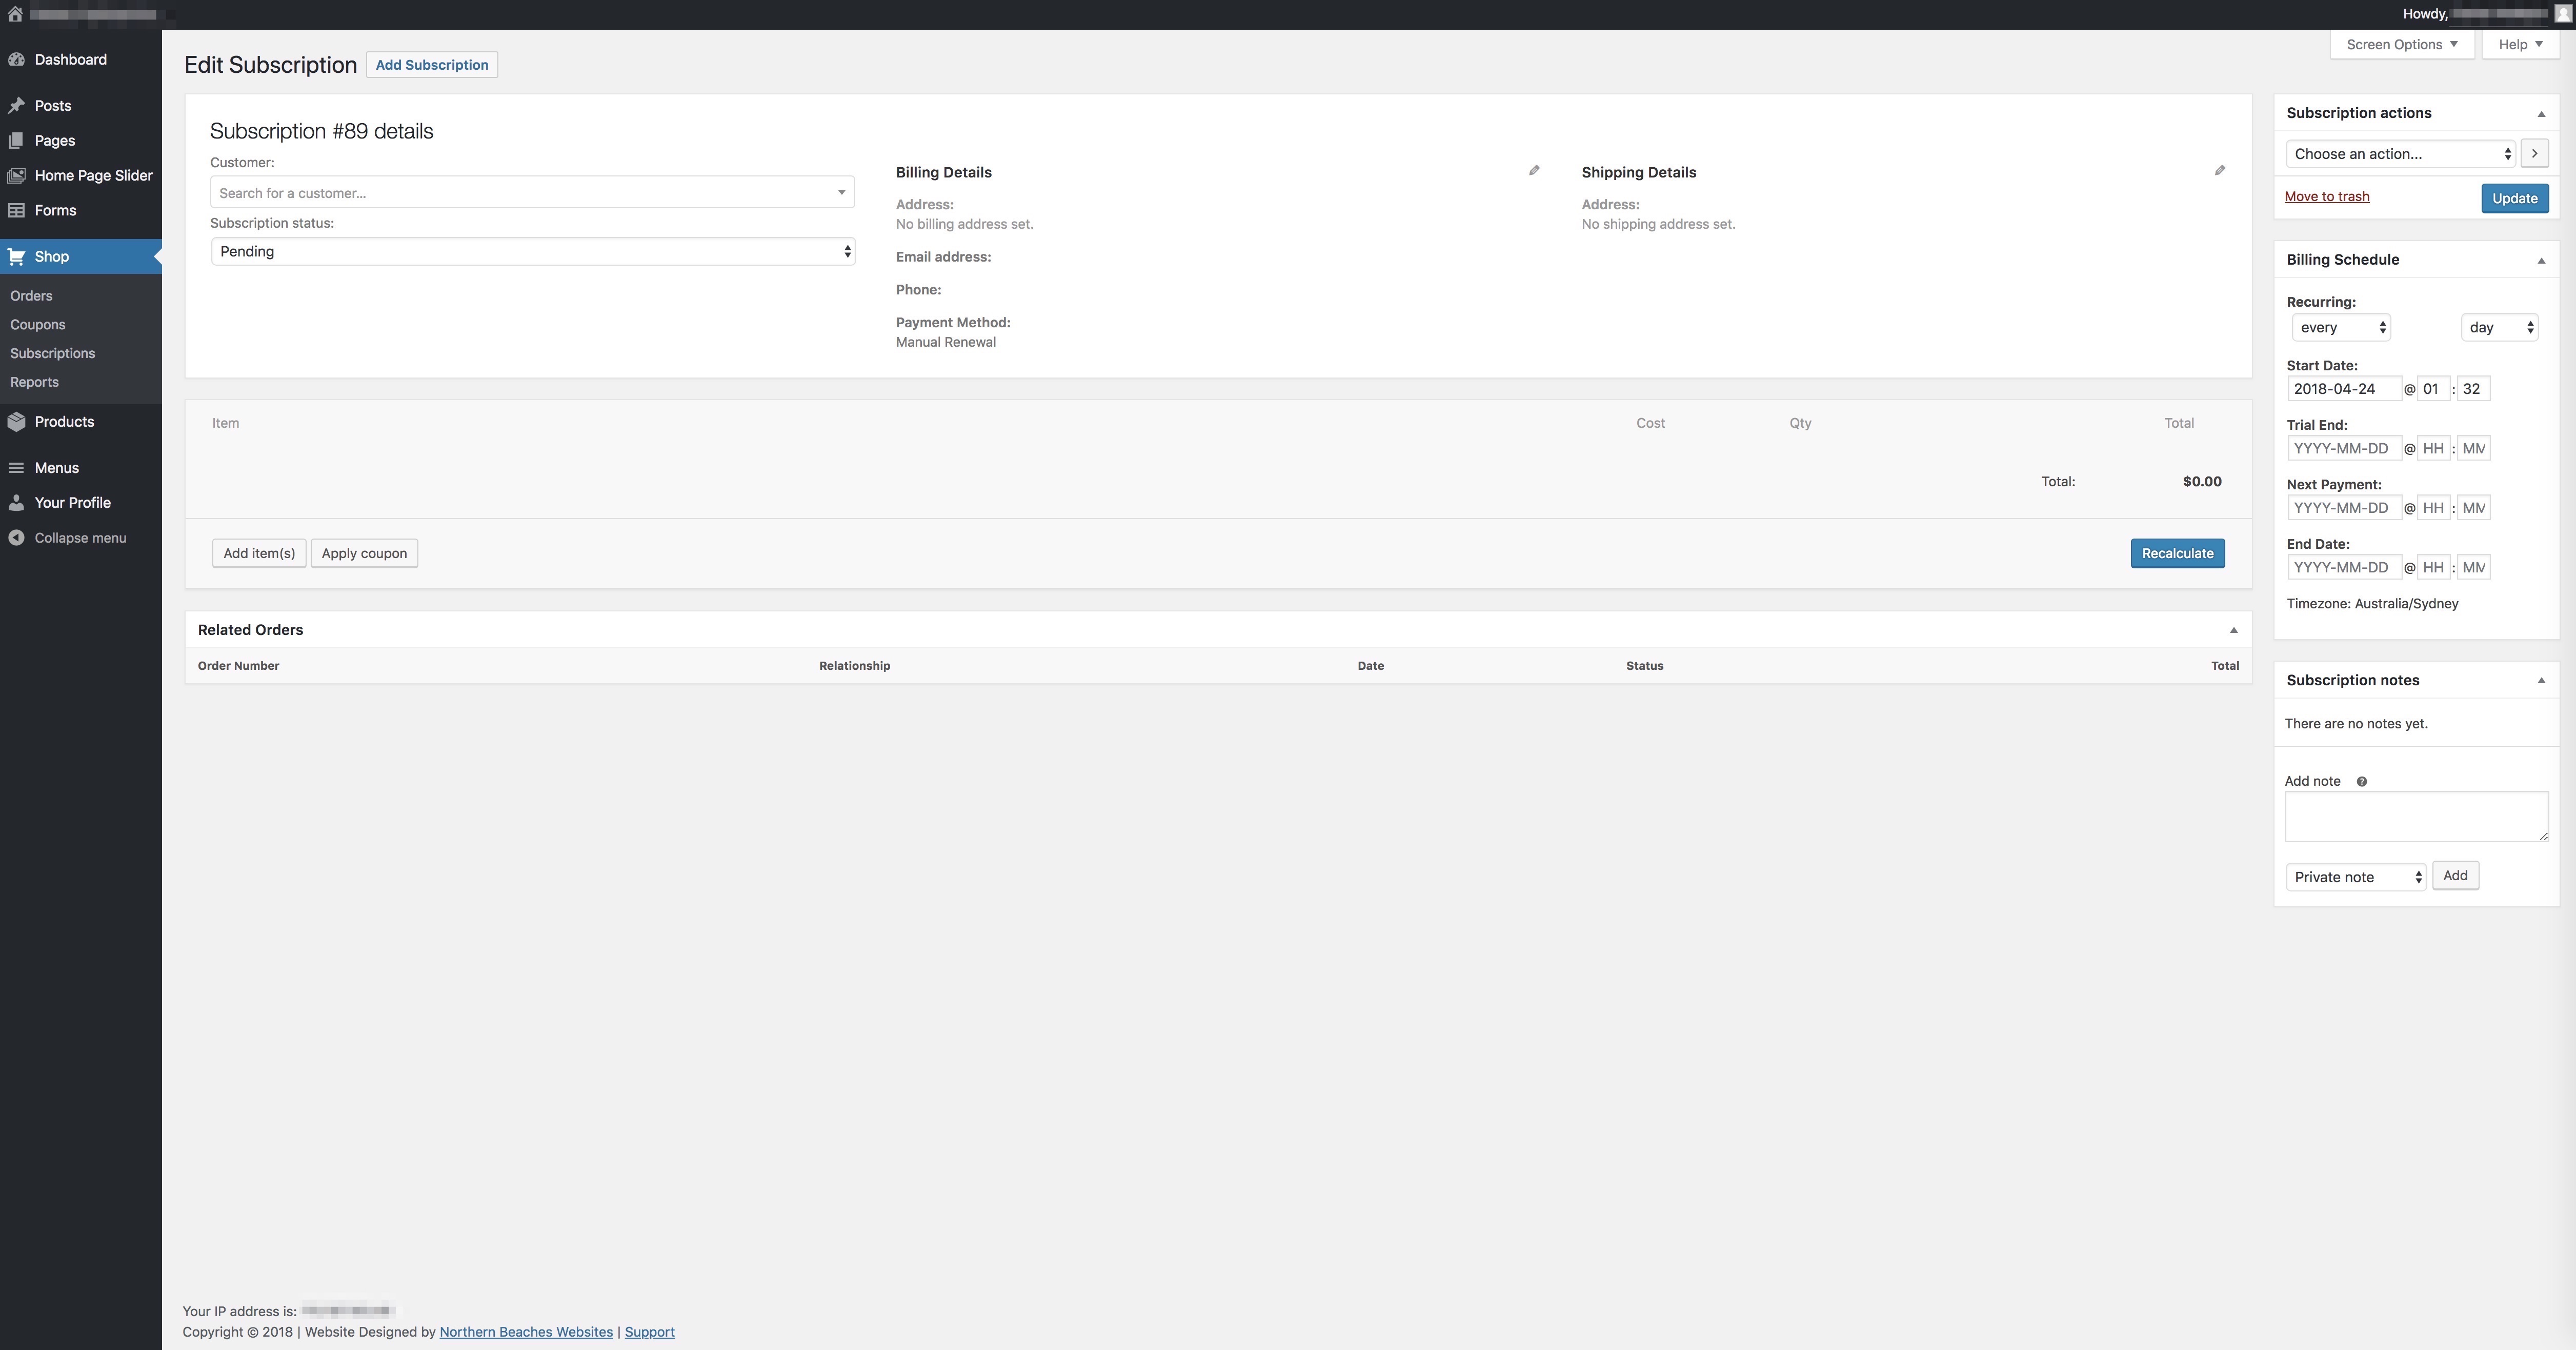Screen dimensions: 2576x1350
Task: Collapse the Related Orders panel
Action: (x=2233, y=630)
